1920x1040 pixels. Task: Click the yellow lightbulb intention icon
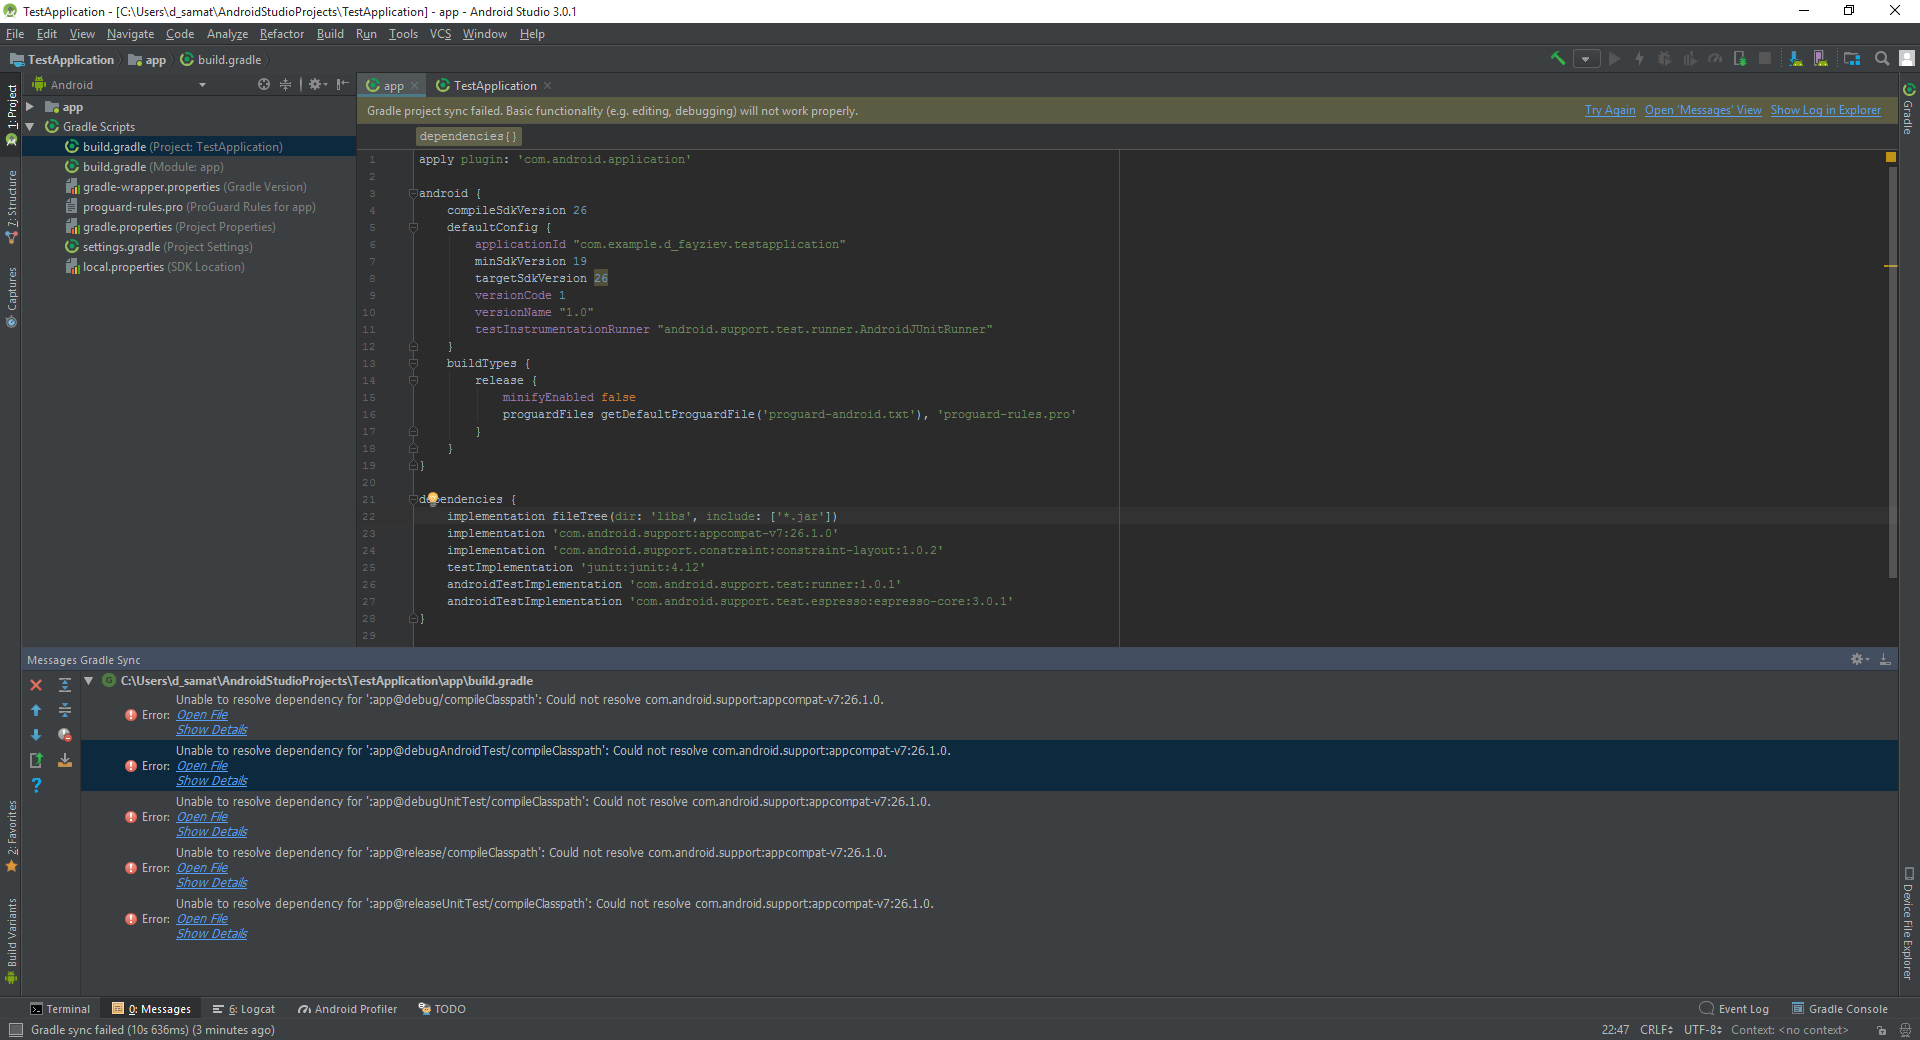(x=432, y=499)
